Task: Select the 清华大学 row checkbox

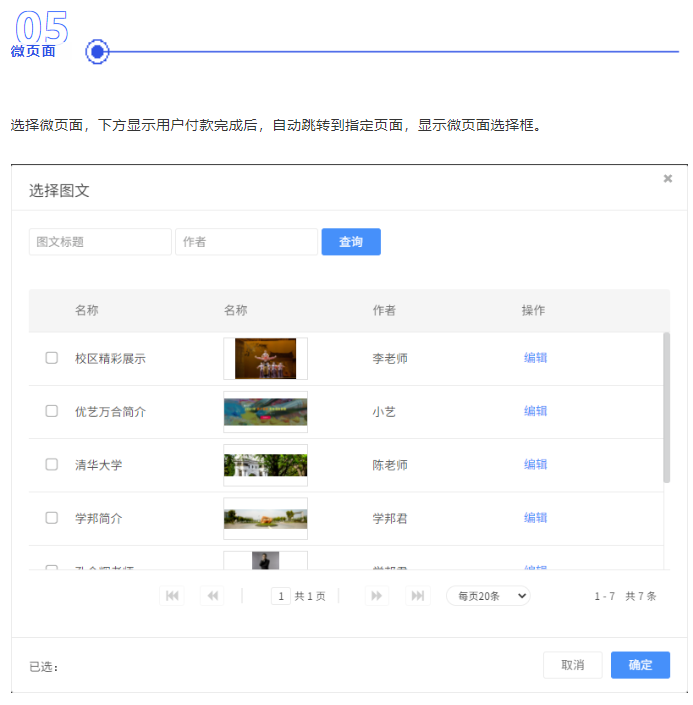Action: 52,465
